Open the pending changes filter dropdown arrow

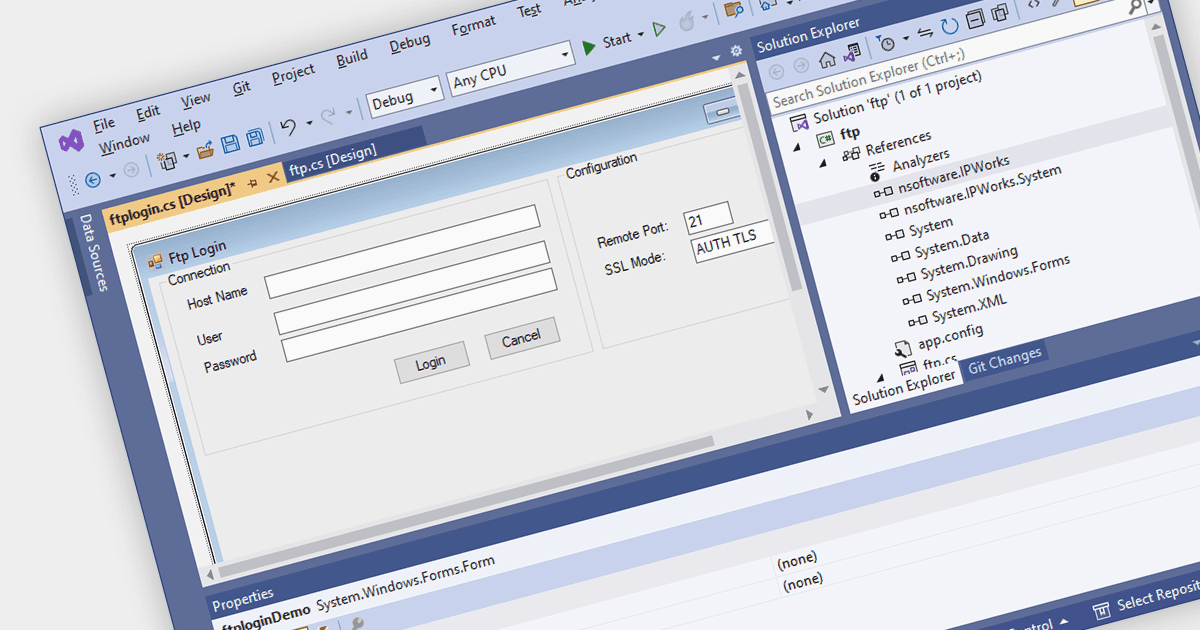(x=904, y=40)
